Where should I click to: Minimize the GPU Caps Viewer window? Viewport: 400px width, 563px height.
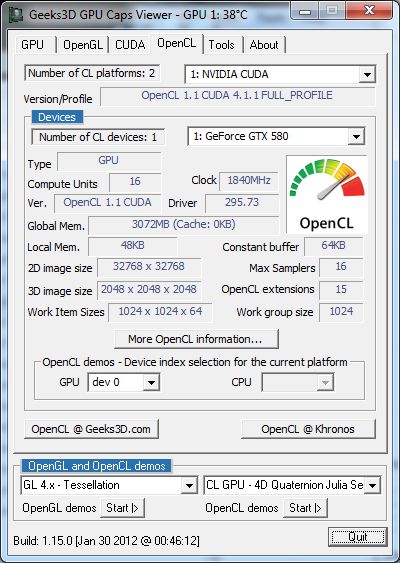305,11
